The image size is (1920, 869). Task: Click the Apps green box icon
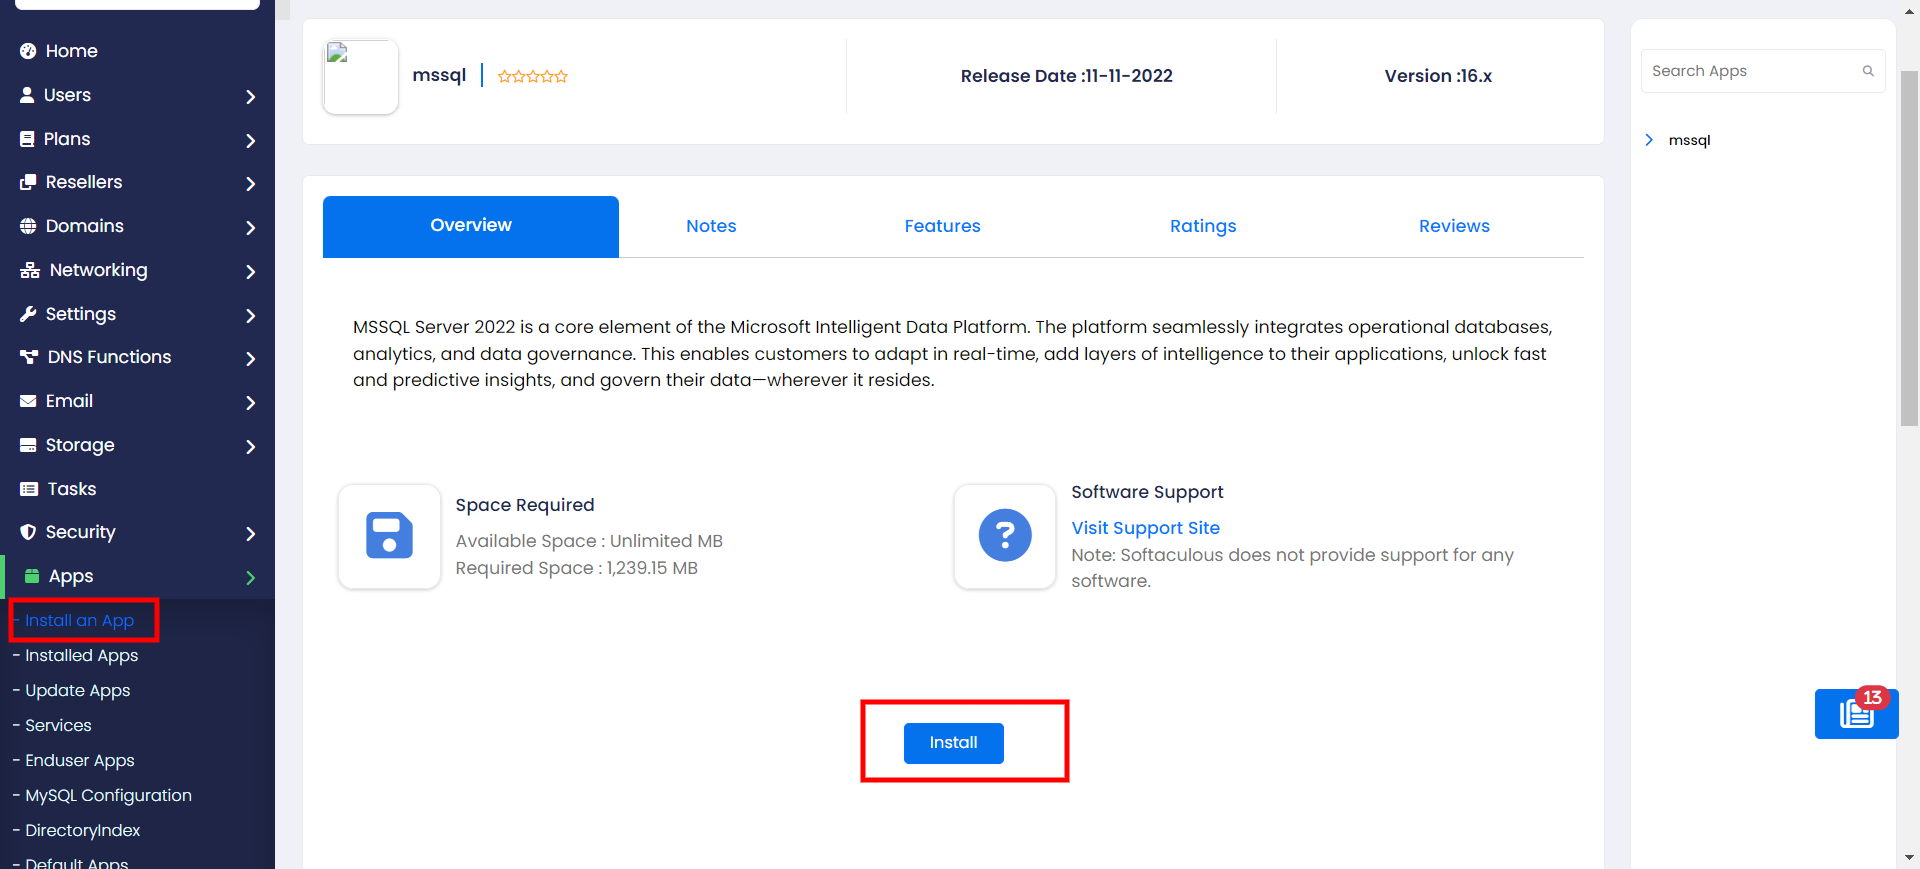click(x=32, y=576)
